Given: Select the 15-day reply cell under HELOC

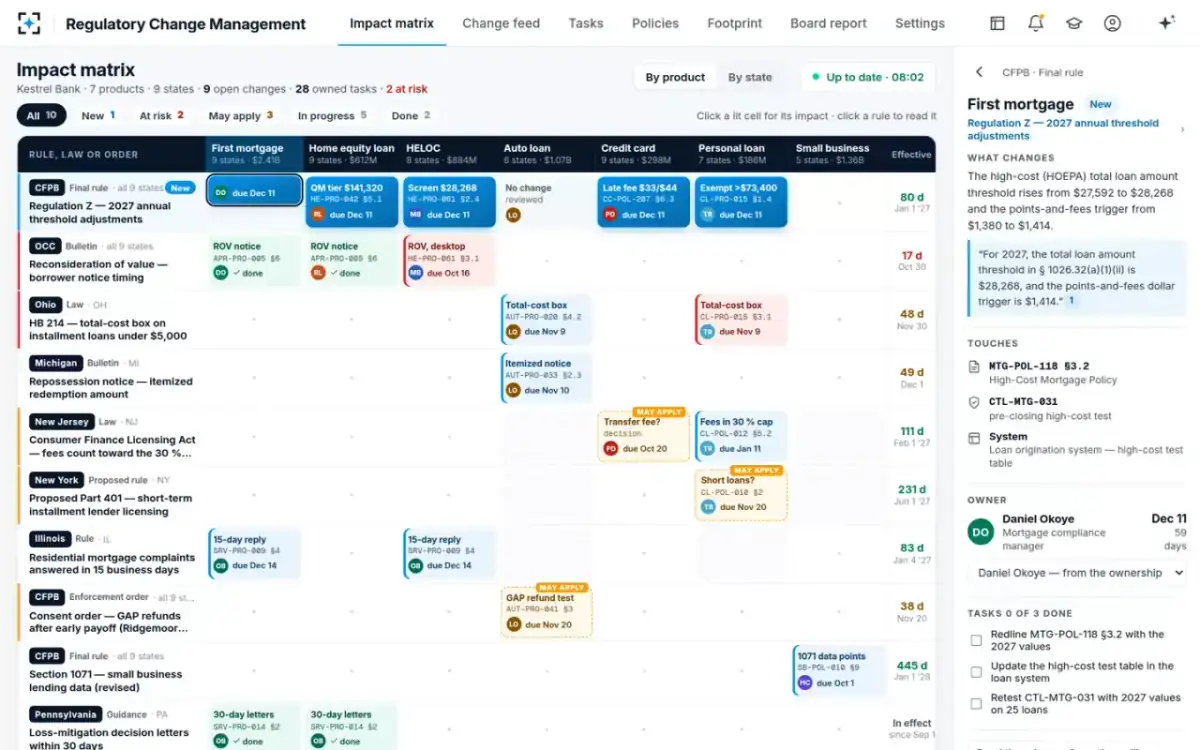Looking at the screenshot, I should [x=449, y=552].
